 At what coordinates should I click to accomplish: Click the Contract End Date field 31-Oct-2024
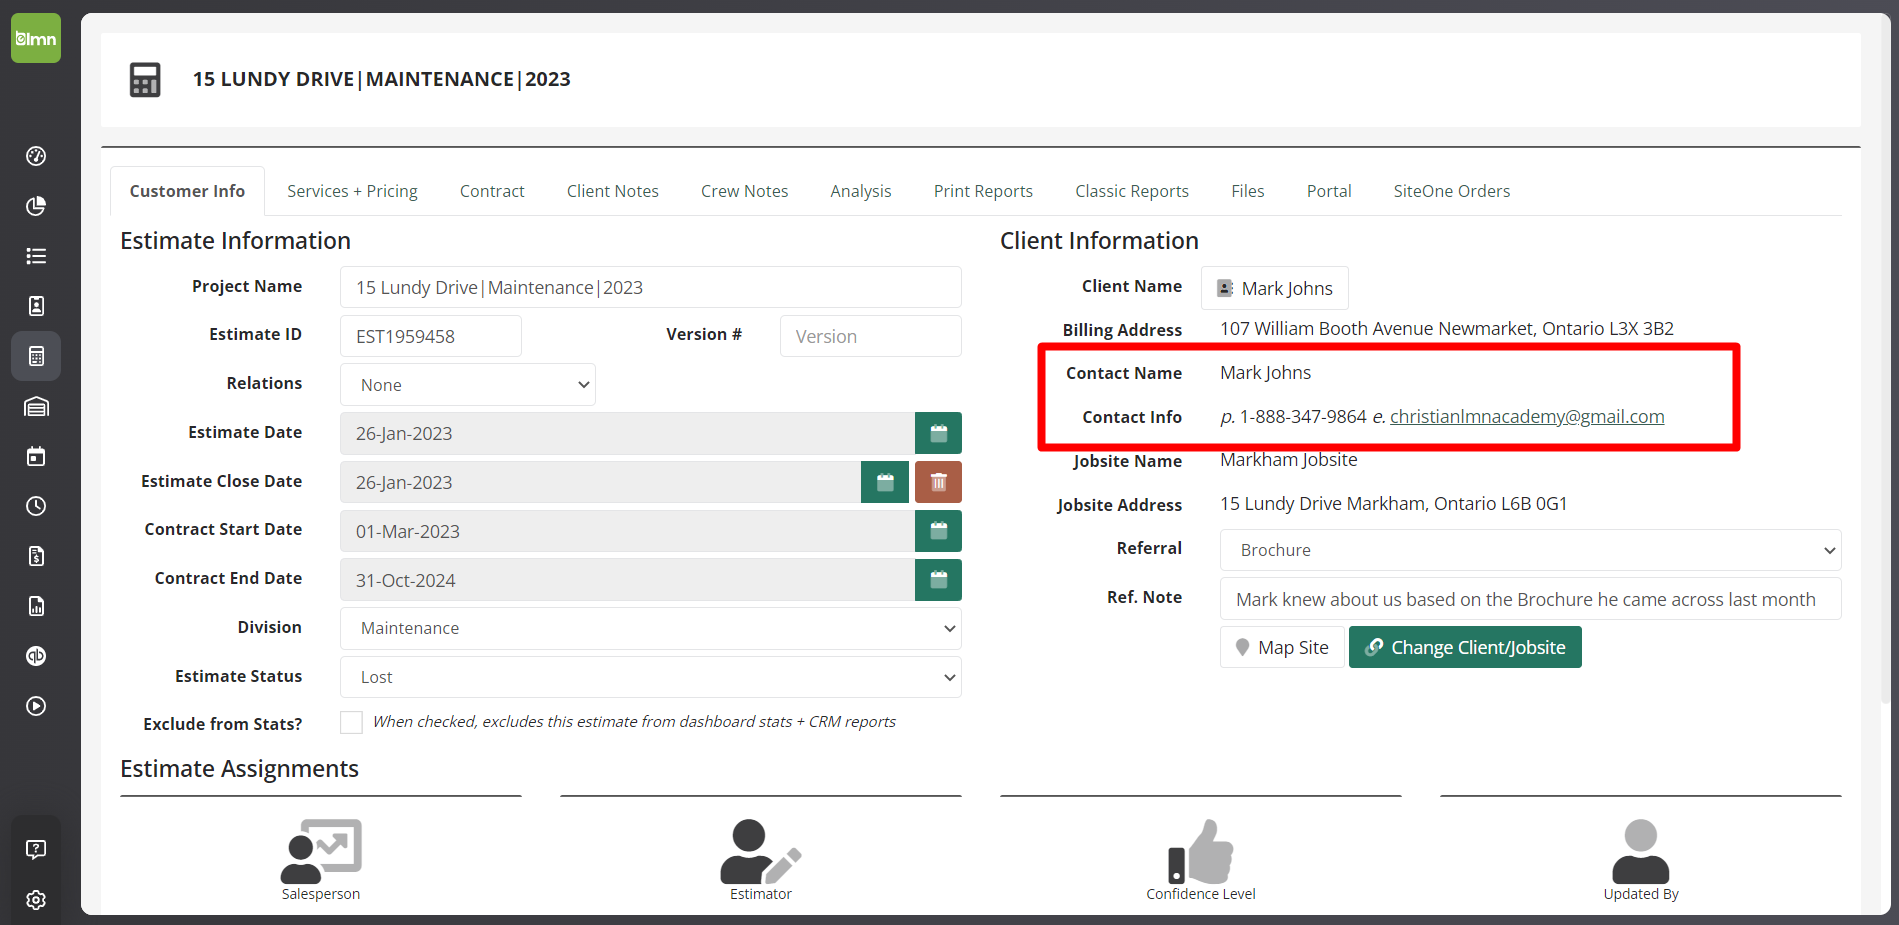click(x=627, y=580)
